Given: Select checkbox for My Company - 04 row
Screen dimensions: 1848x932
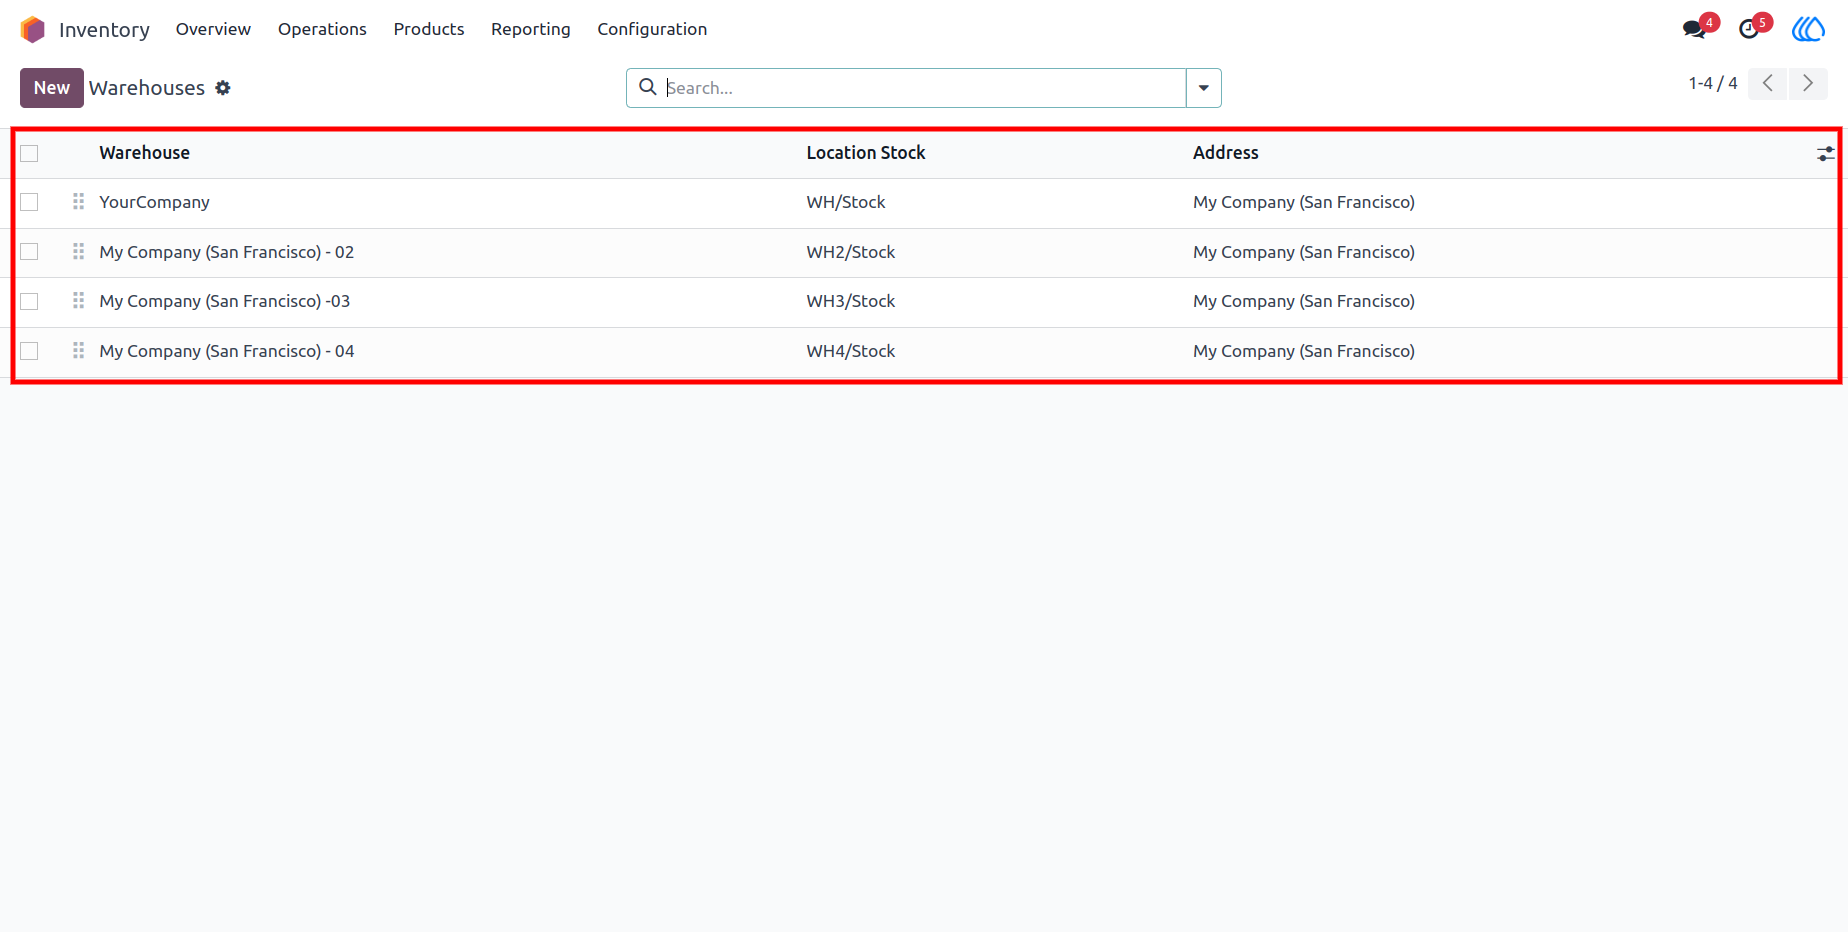Looking at the screenshot, I should point(29,351).
